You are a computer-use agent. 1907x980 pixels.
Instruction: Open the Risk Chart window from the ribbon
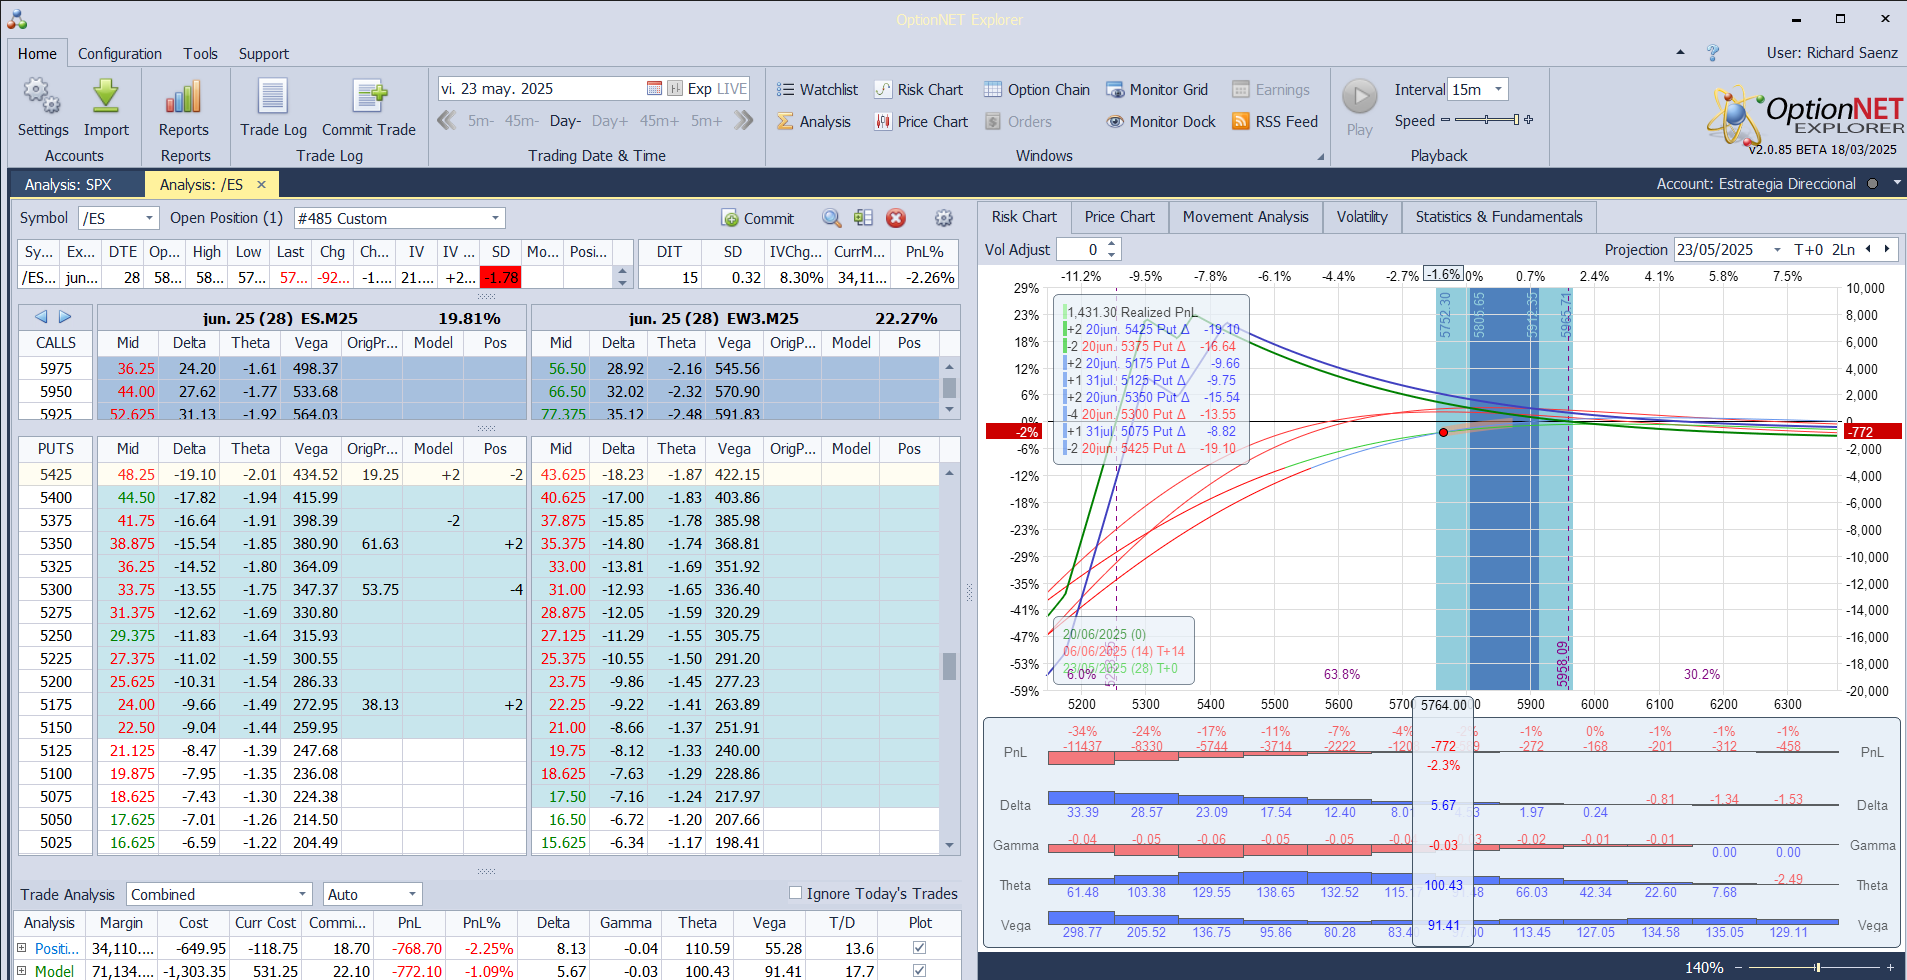coord(918,90)
